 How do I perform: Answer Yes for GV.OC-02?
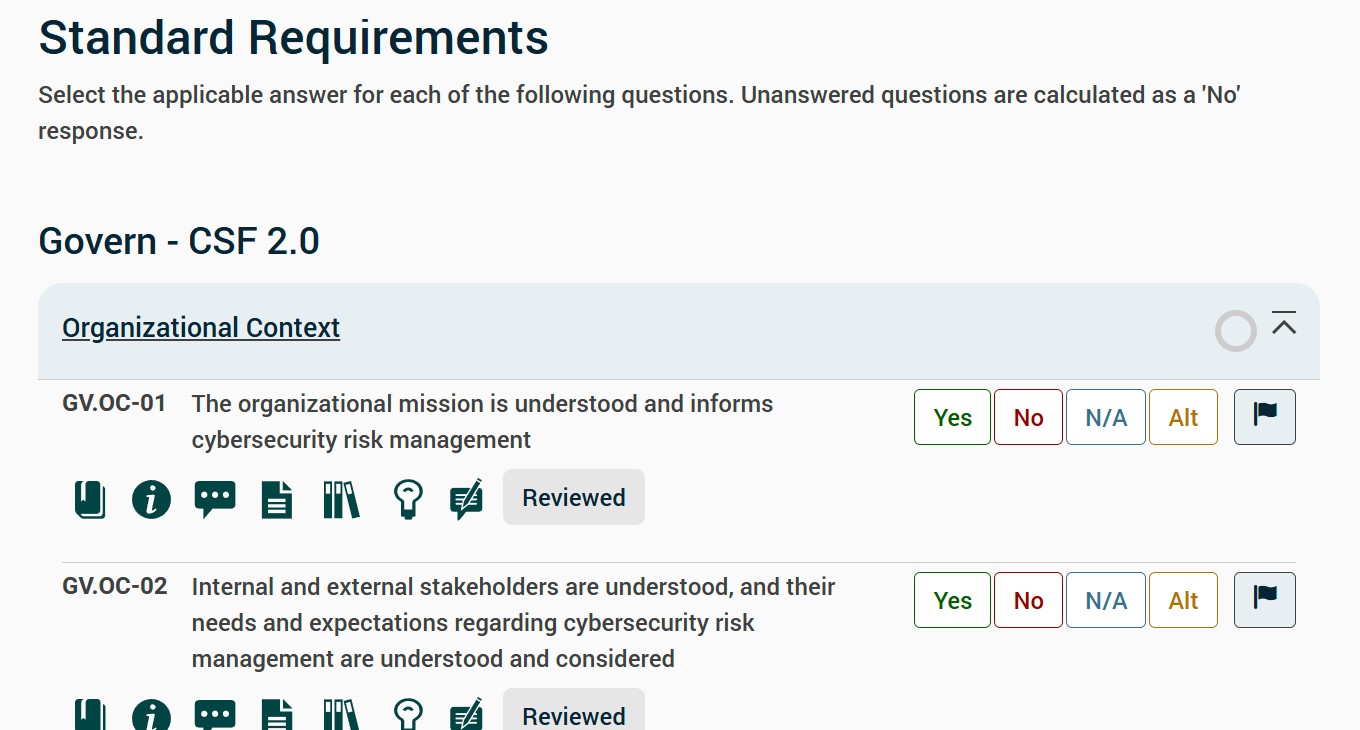(952, 600)
